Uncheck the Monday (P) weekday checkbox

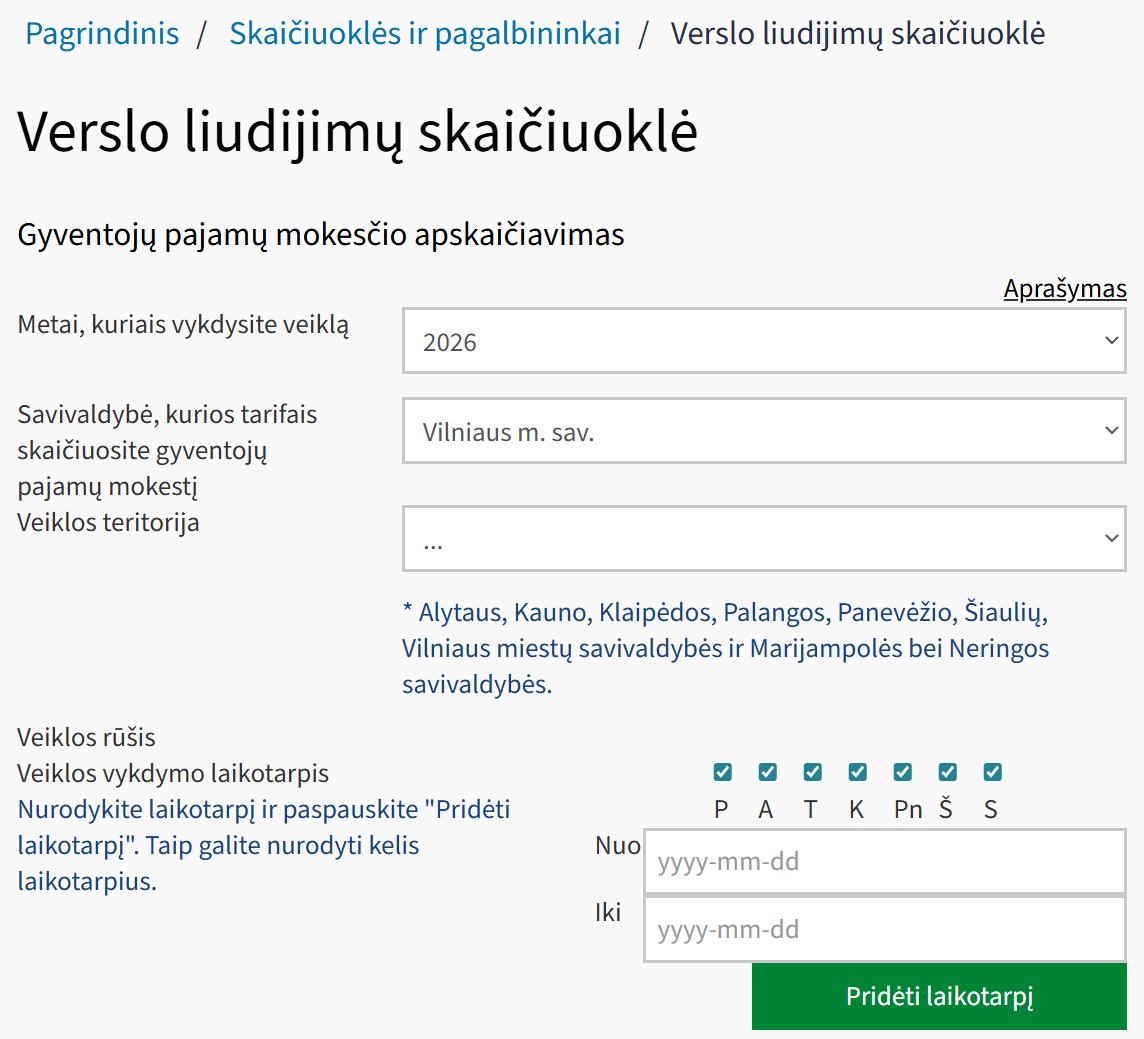(x=721, y=771)
